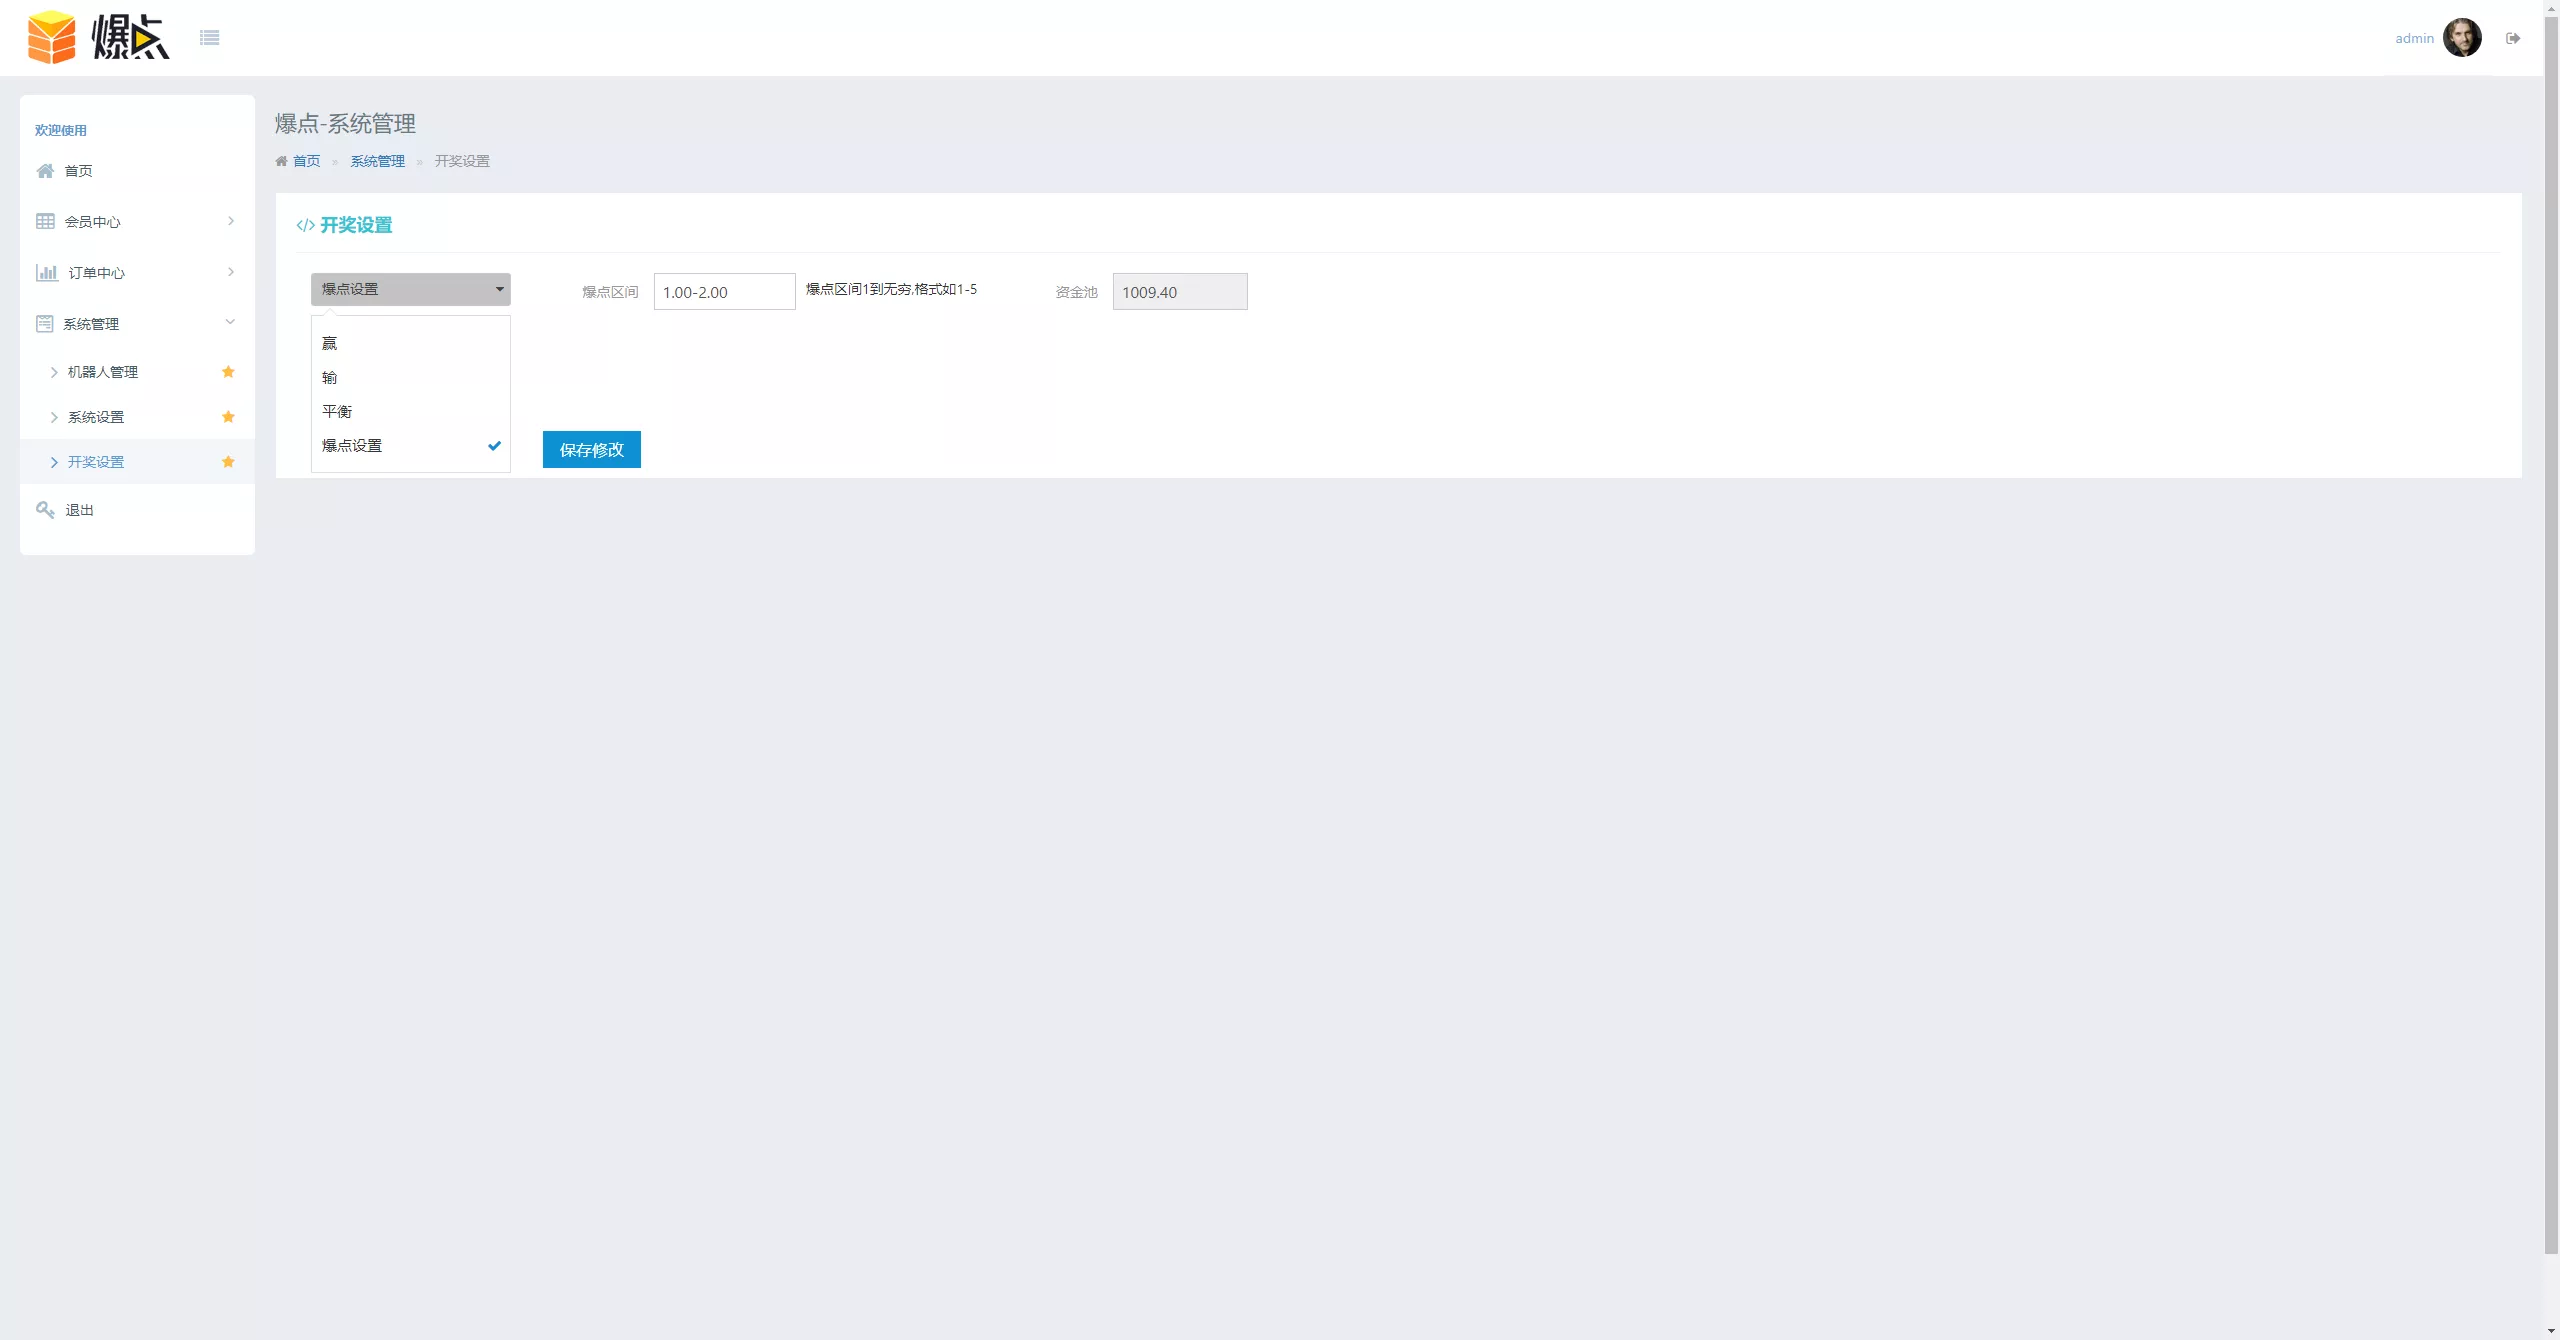Click the 系统管理 breadcrumb link
2560x1340 pixels.
(x=377, y=161)
